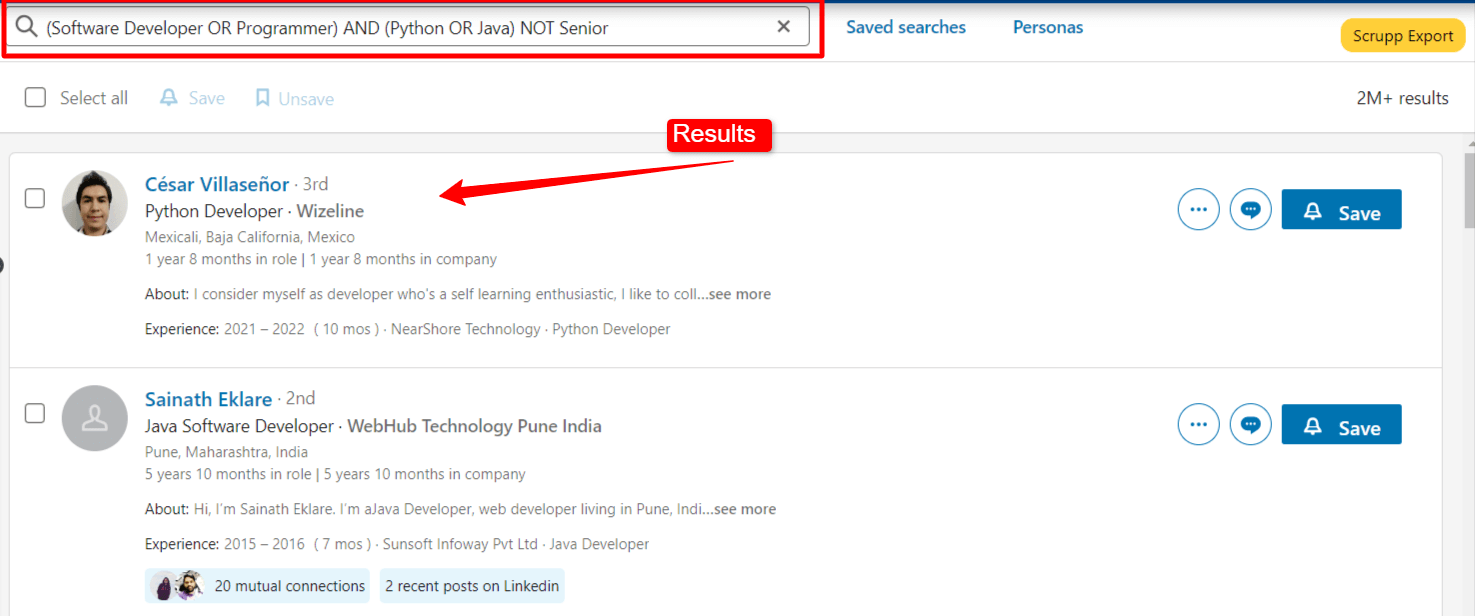Expand Sainath's About with see more

click(744, 509)
